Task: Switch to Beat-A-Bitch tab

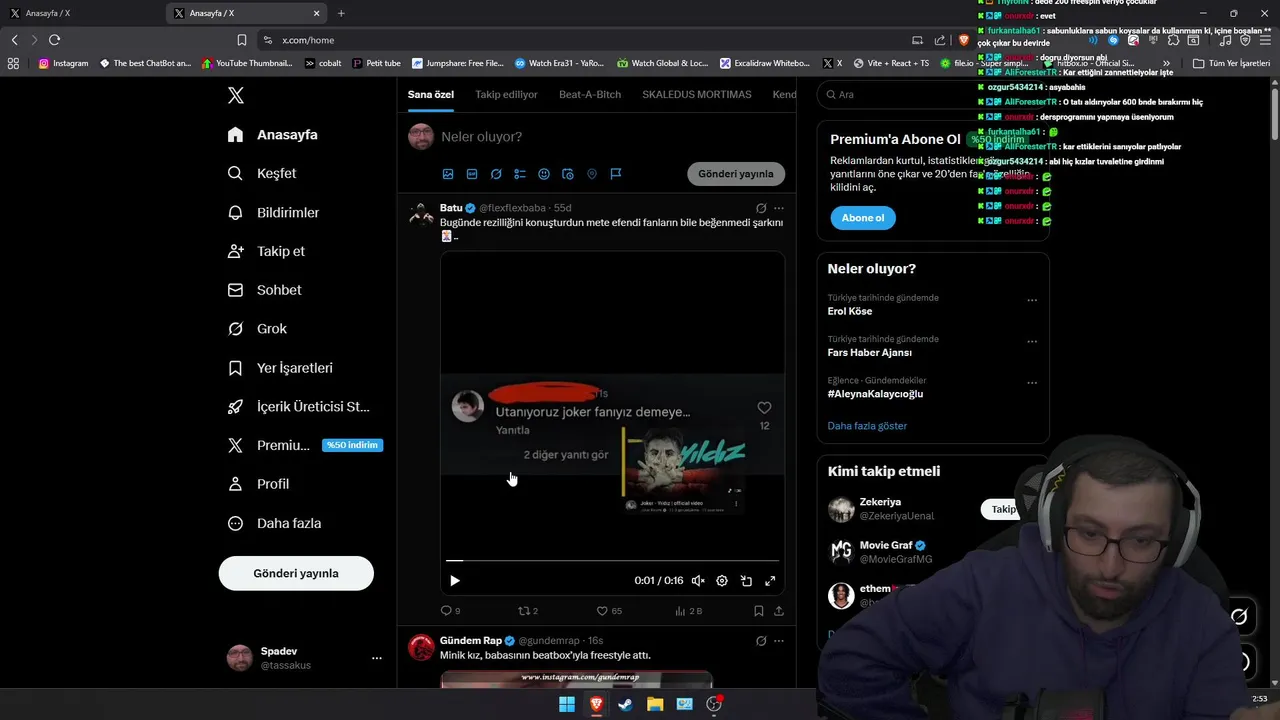Action: tap(590, 94)
